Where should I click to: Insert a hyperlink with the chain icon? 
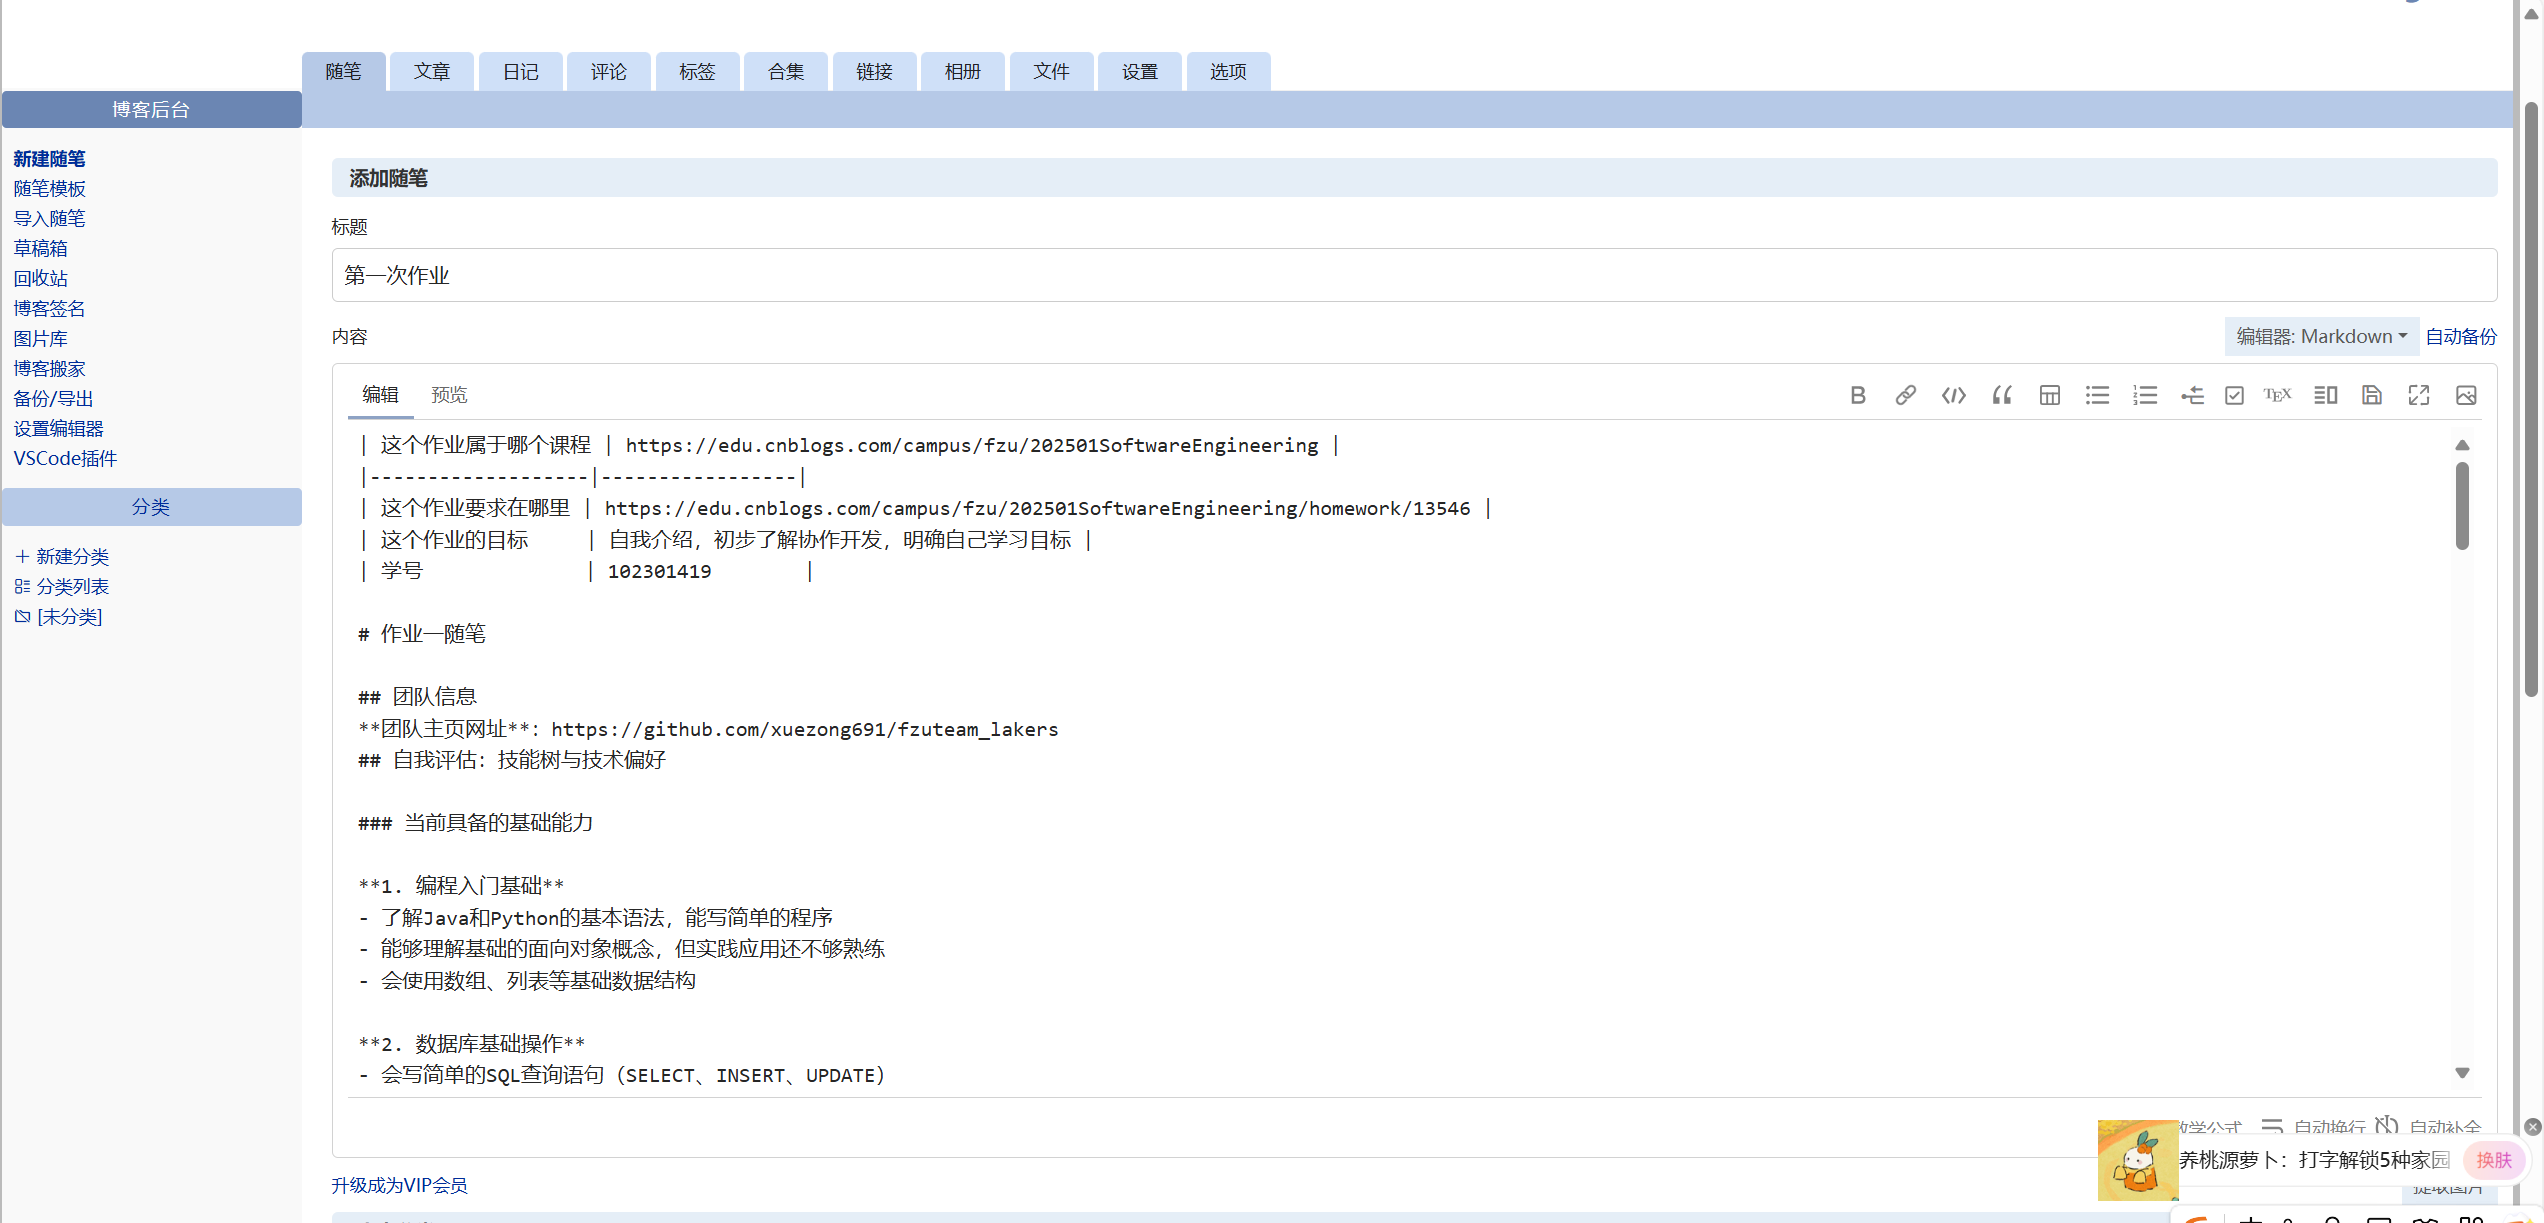pyautogui.click(x=1905, y=395)
